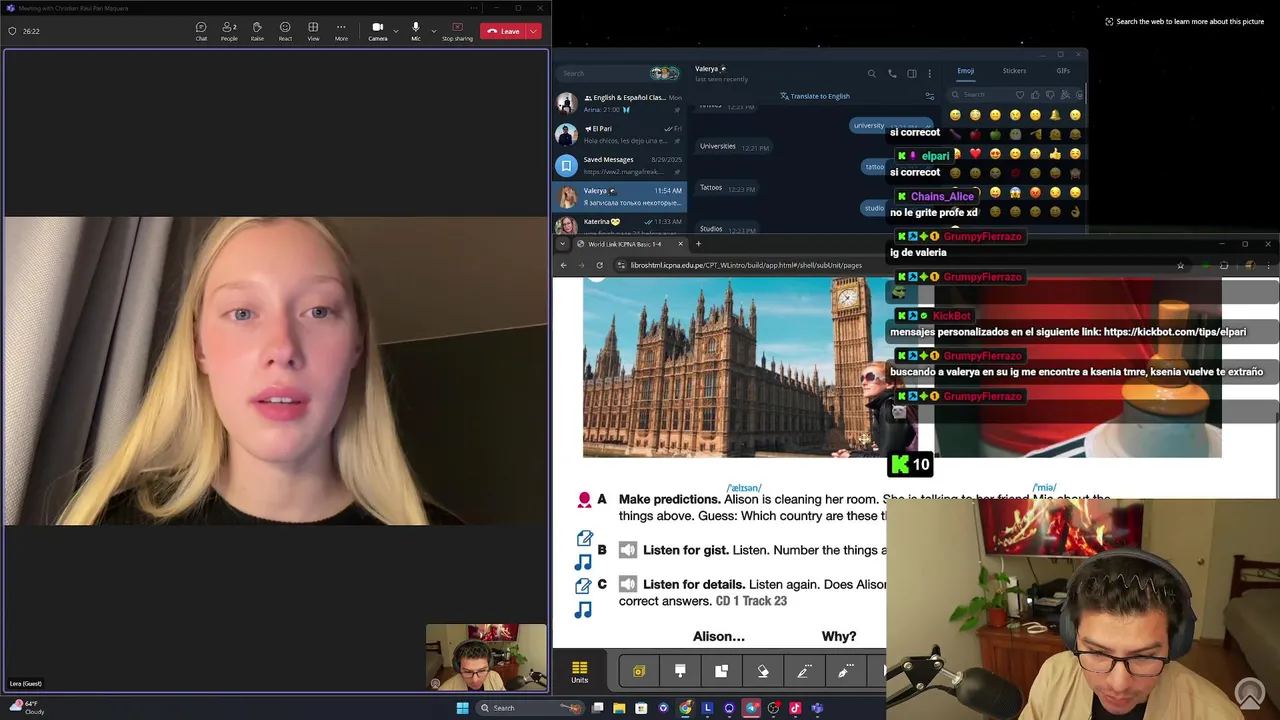This screenshot has width=1280, height=720.
Task: Stop sharing the screen in Teams
Action: coord(457,31)
